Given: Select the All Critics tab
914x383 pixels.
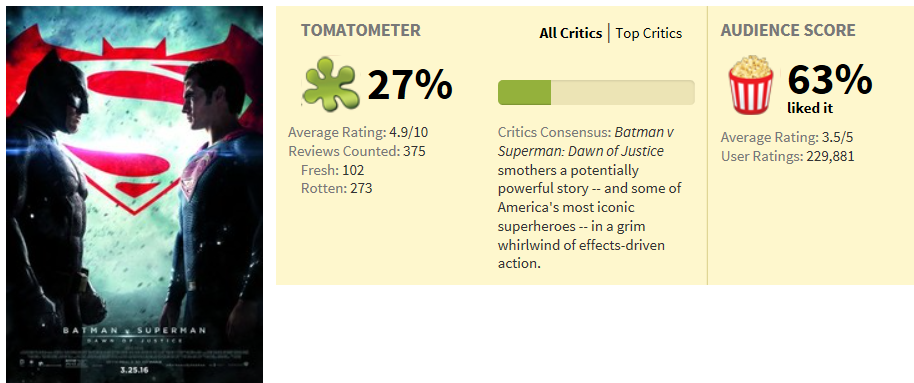Looking at the screenshot, I should 571,34.
